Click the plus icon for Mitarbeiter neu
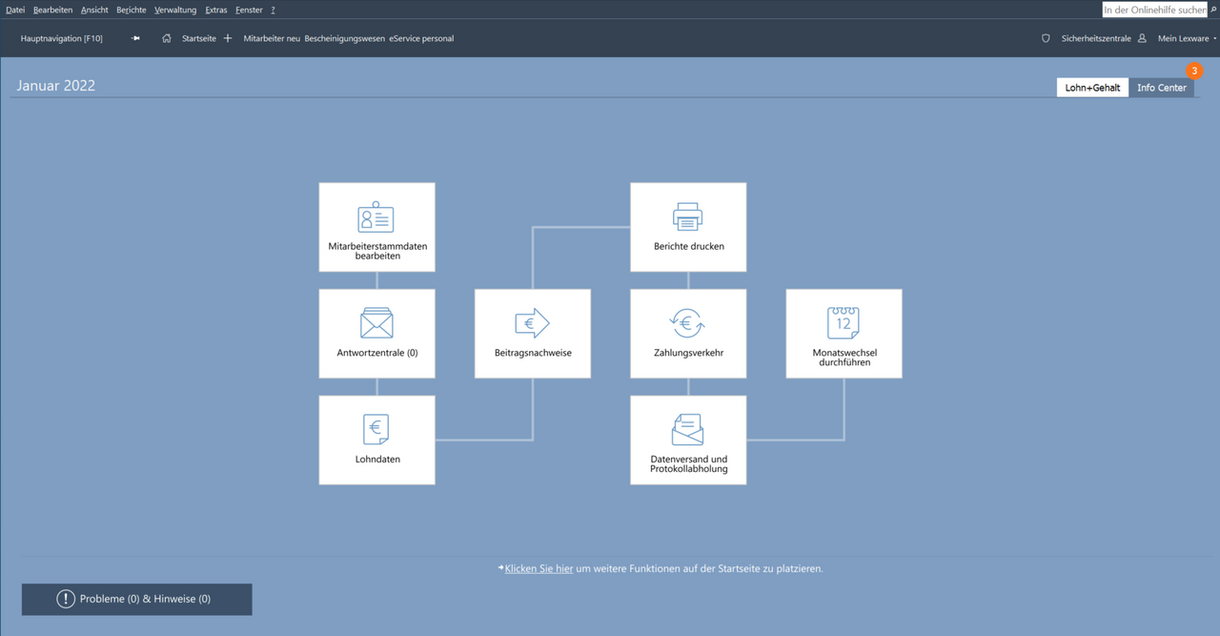This screenshot has height=636, width=1220. tap(228, 38)
